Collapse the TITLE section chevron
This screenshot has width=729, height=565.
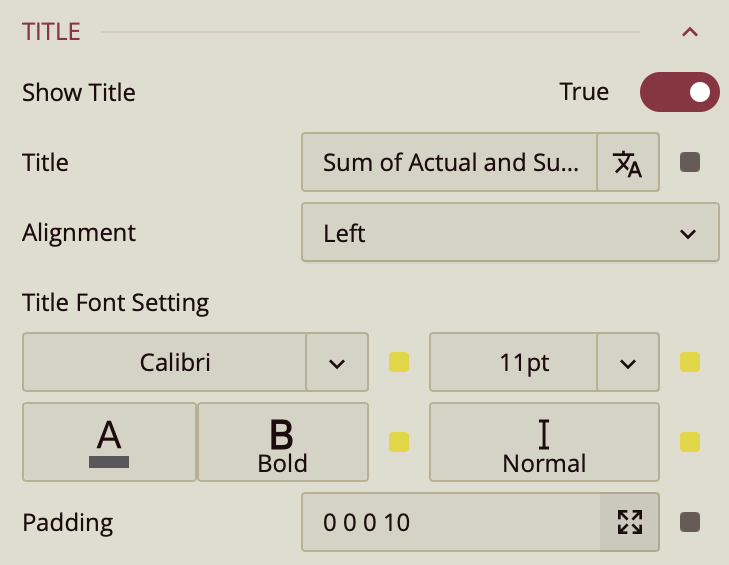coord(689,32)
